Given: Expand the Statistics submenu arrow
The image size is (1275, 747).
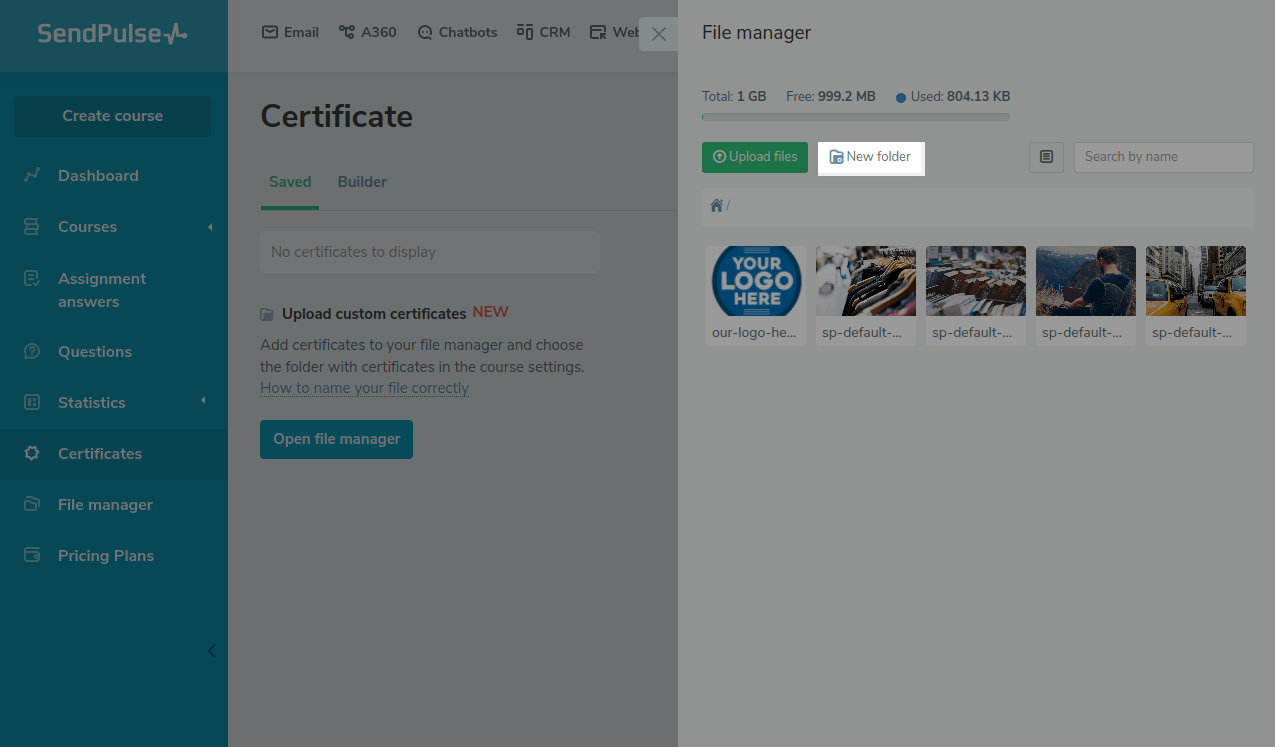Looking at the screenshot, I should pyautogui.click(x=203, y=401).
